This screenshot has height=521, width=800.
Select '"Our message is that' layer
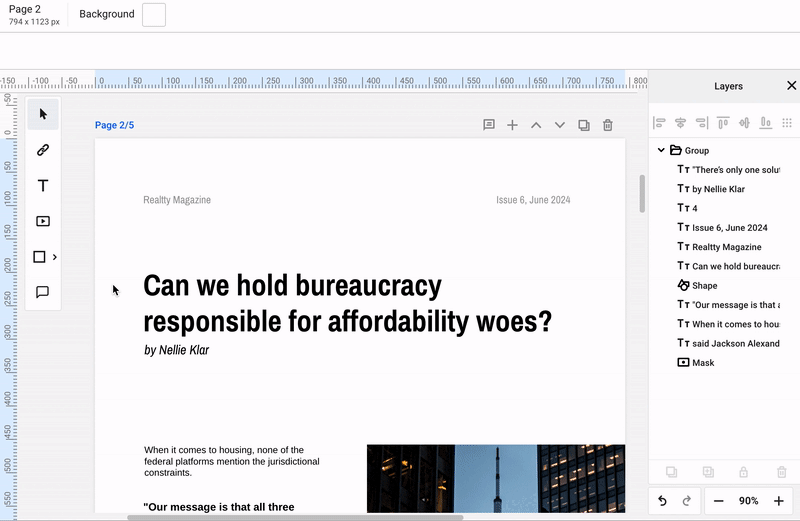coord(729,305)
